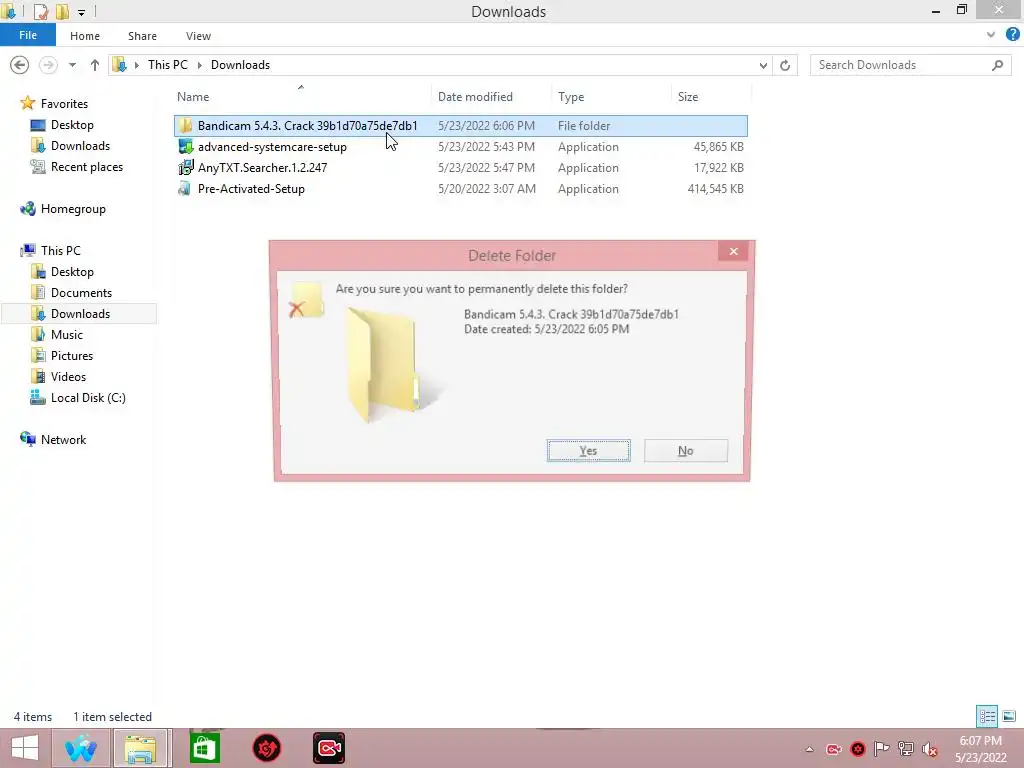Open the red circular app in taskbar

coord(266,748)
